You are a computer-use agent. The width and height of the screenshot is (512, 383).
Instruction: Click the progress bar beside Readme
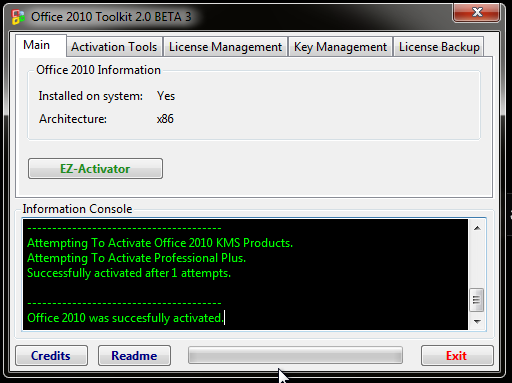295,355
